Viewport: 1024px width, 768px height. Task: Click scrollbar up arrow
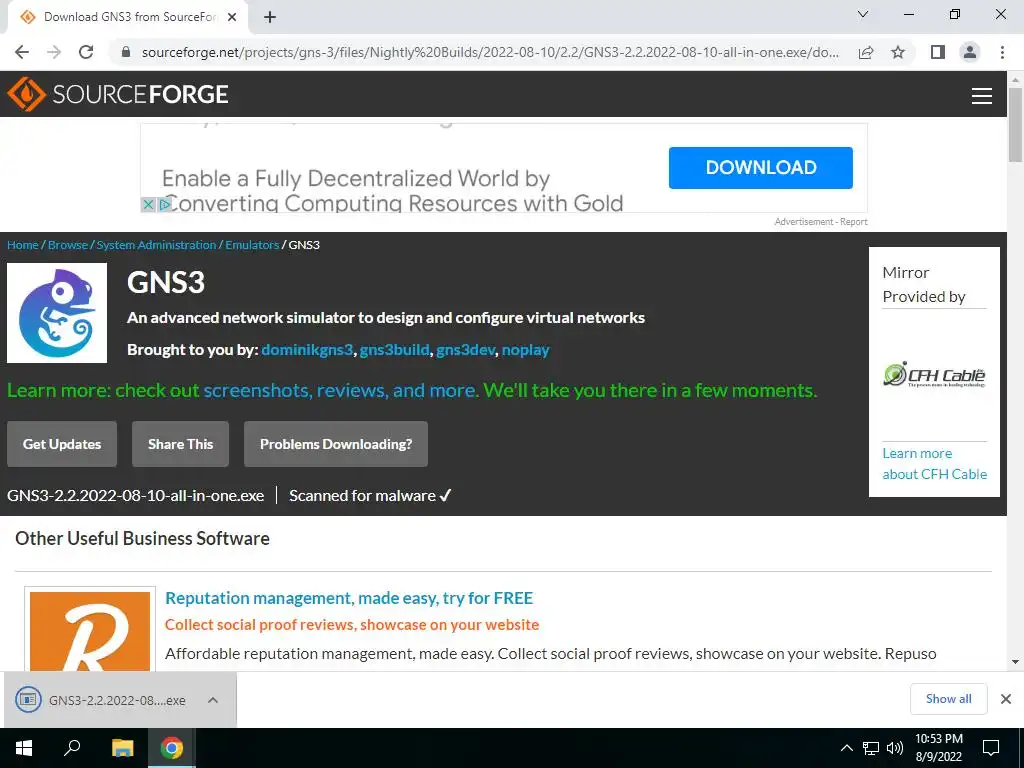(x=1015, y=79)
